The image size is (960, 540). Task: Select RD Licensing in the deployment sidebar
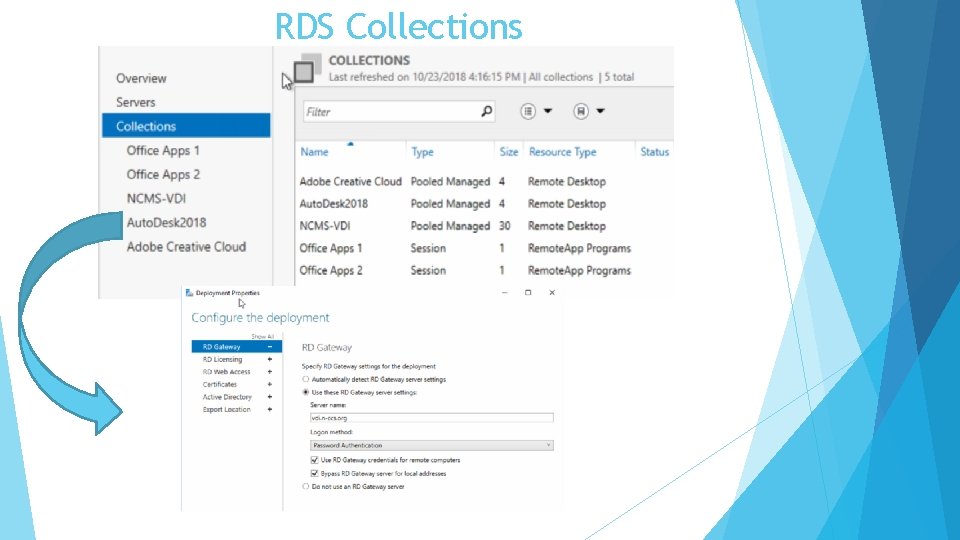[x=222, y=359]
